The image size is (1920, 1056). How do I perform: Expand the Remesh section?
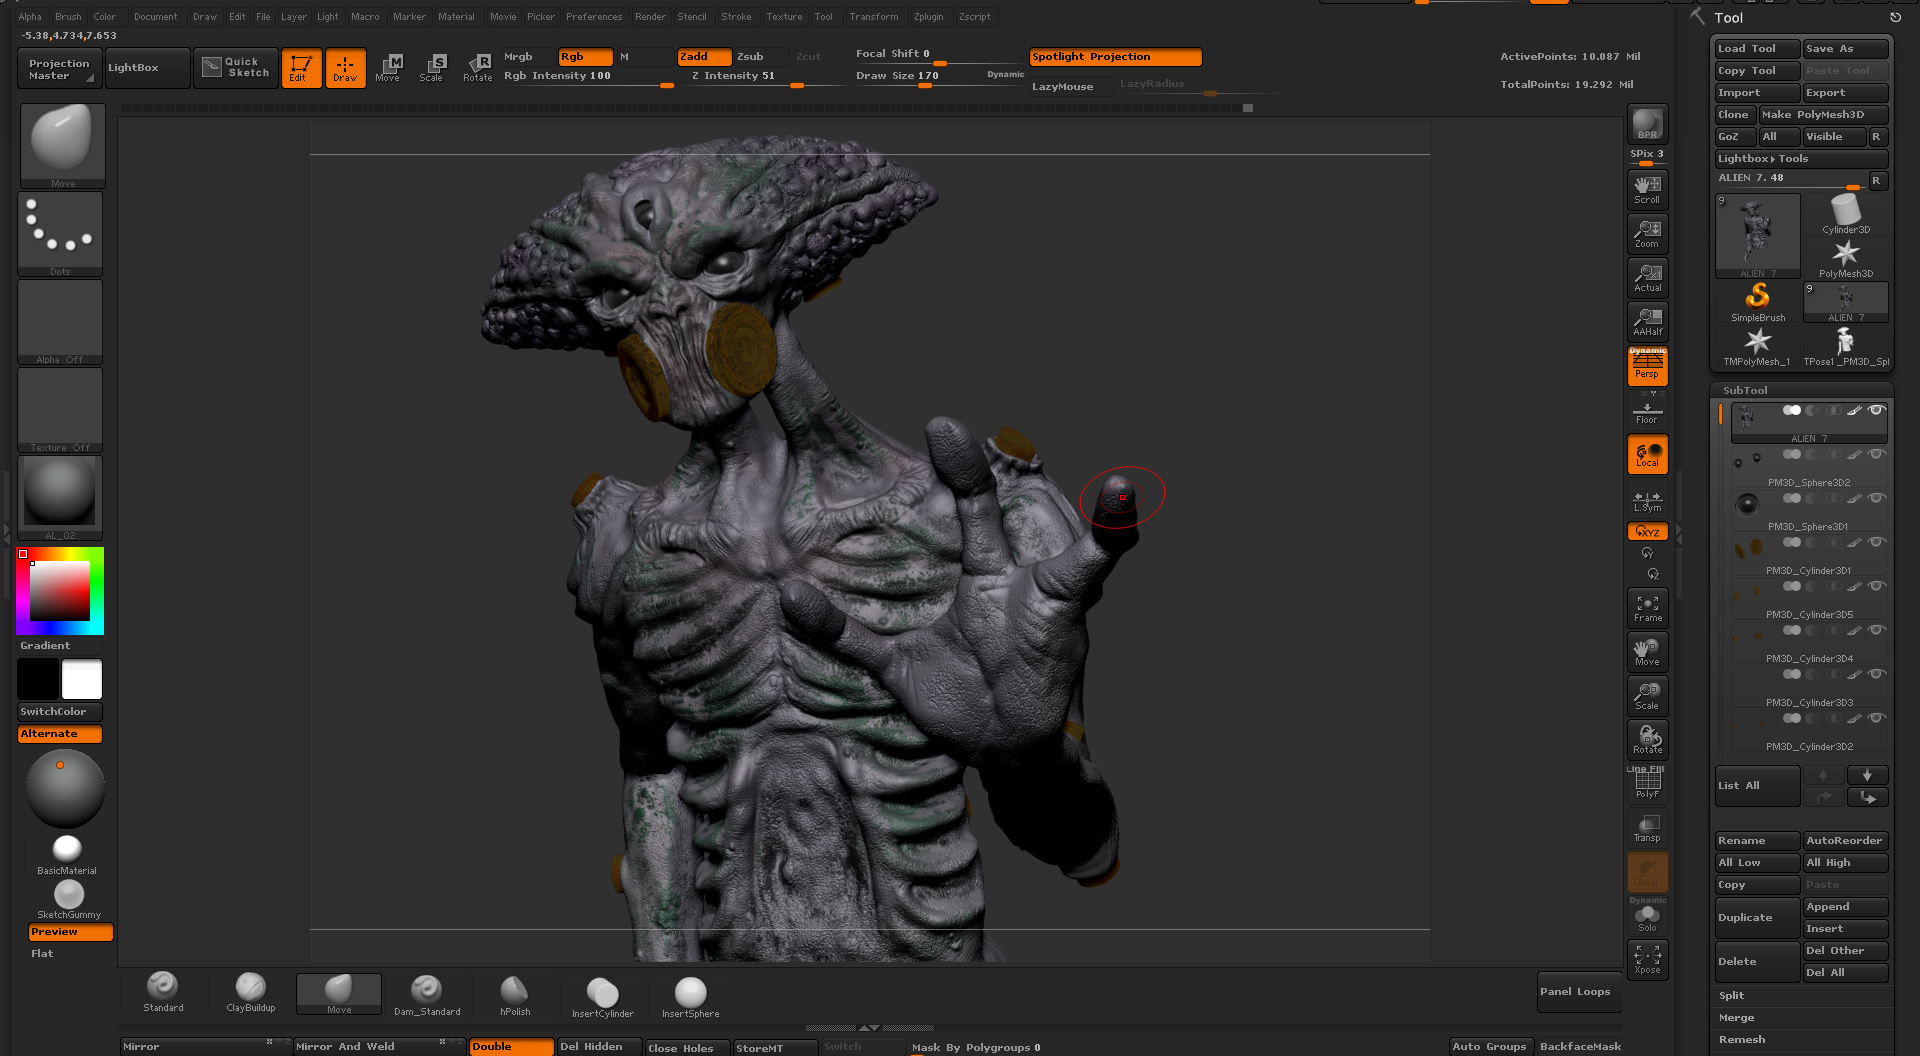click(x=1742, y=1040)
